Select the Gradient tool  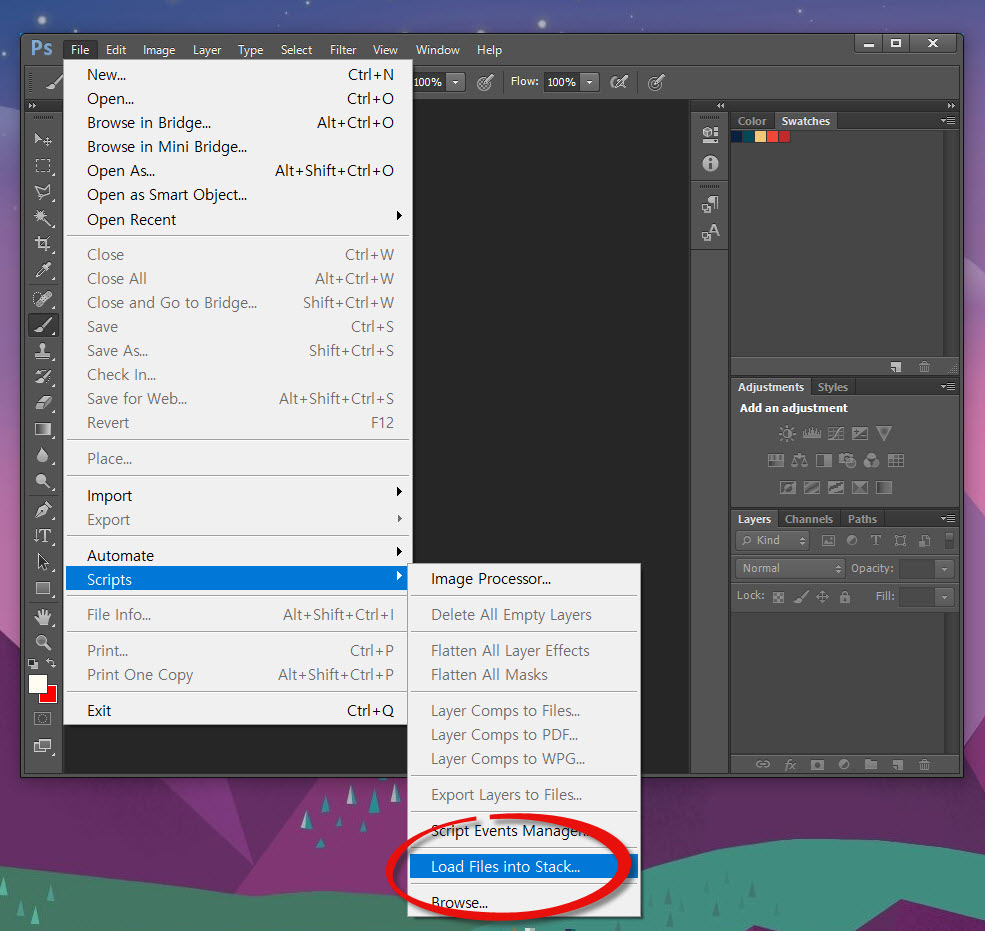coord(43,429)
